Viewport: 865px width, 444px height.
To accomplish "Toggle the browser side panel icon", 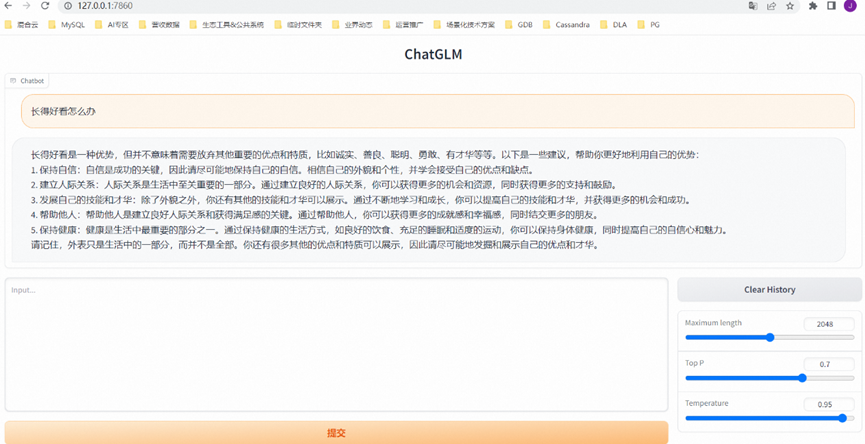I will coord(831,6).
